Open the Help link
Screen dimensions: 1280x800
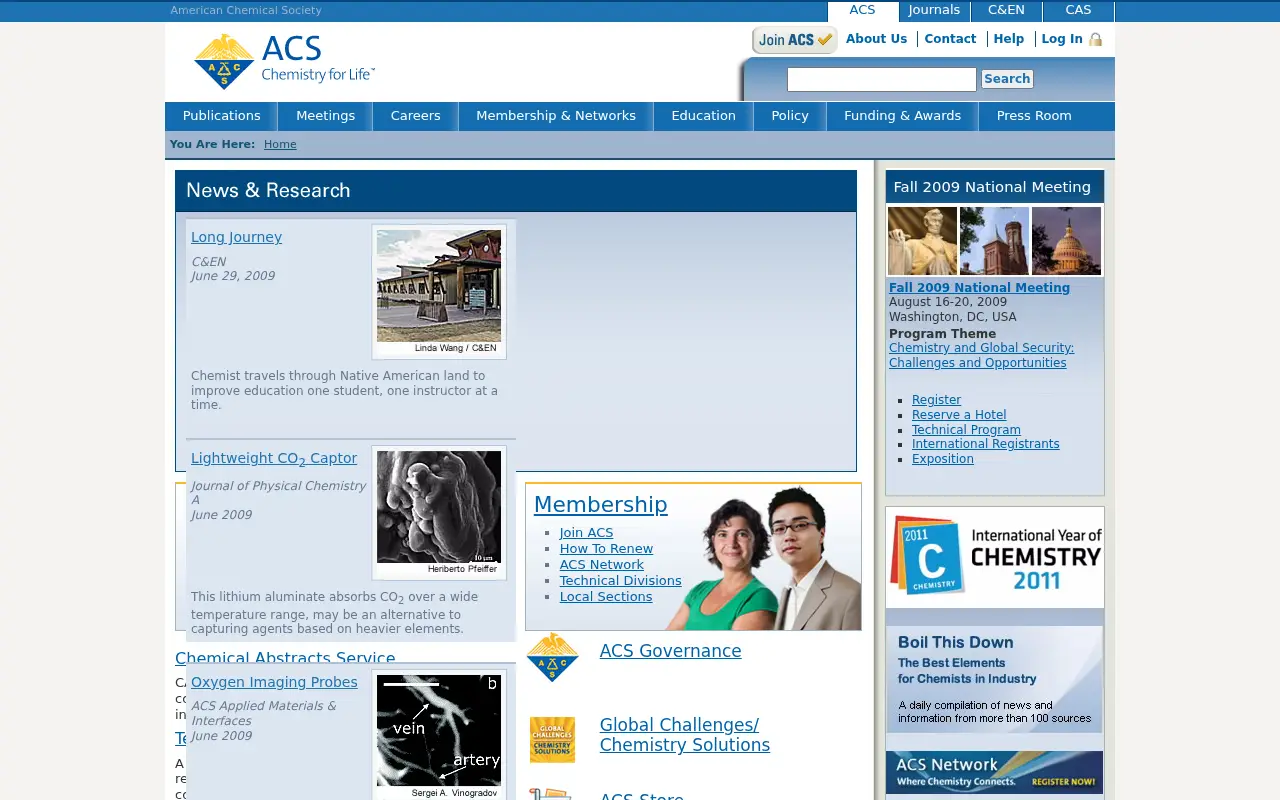pyautogui.click(x=1008, y=39)
